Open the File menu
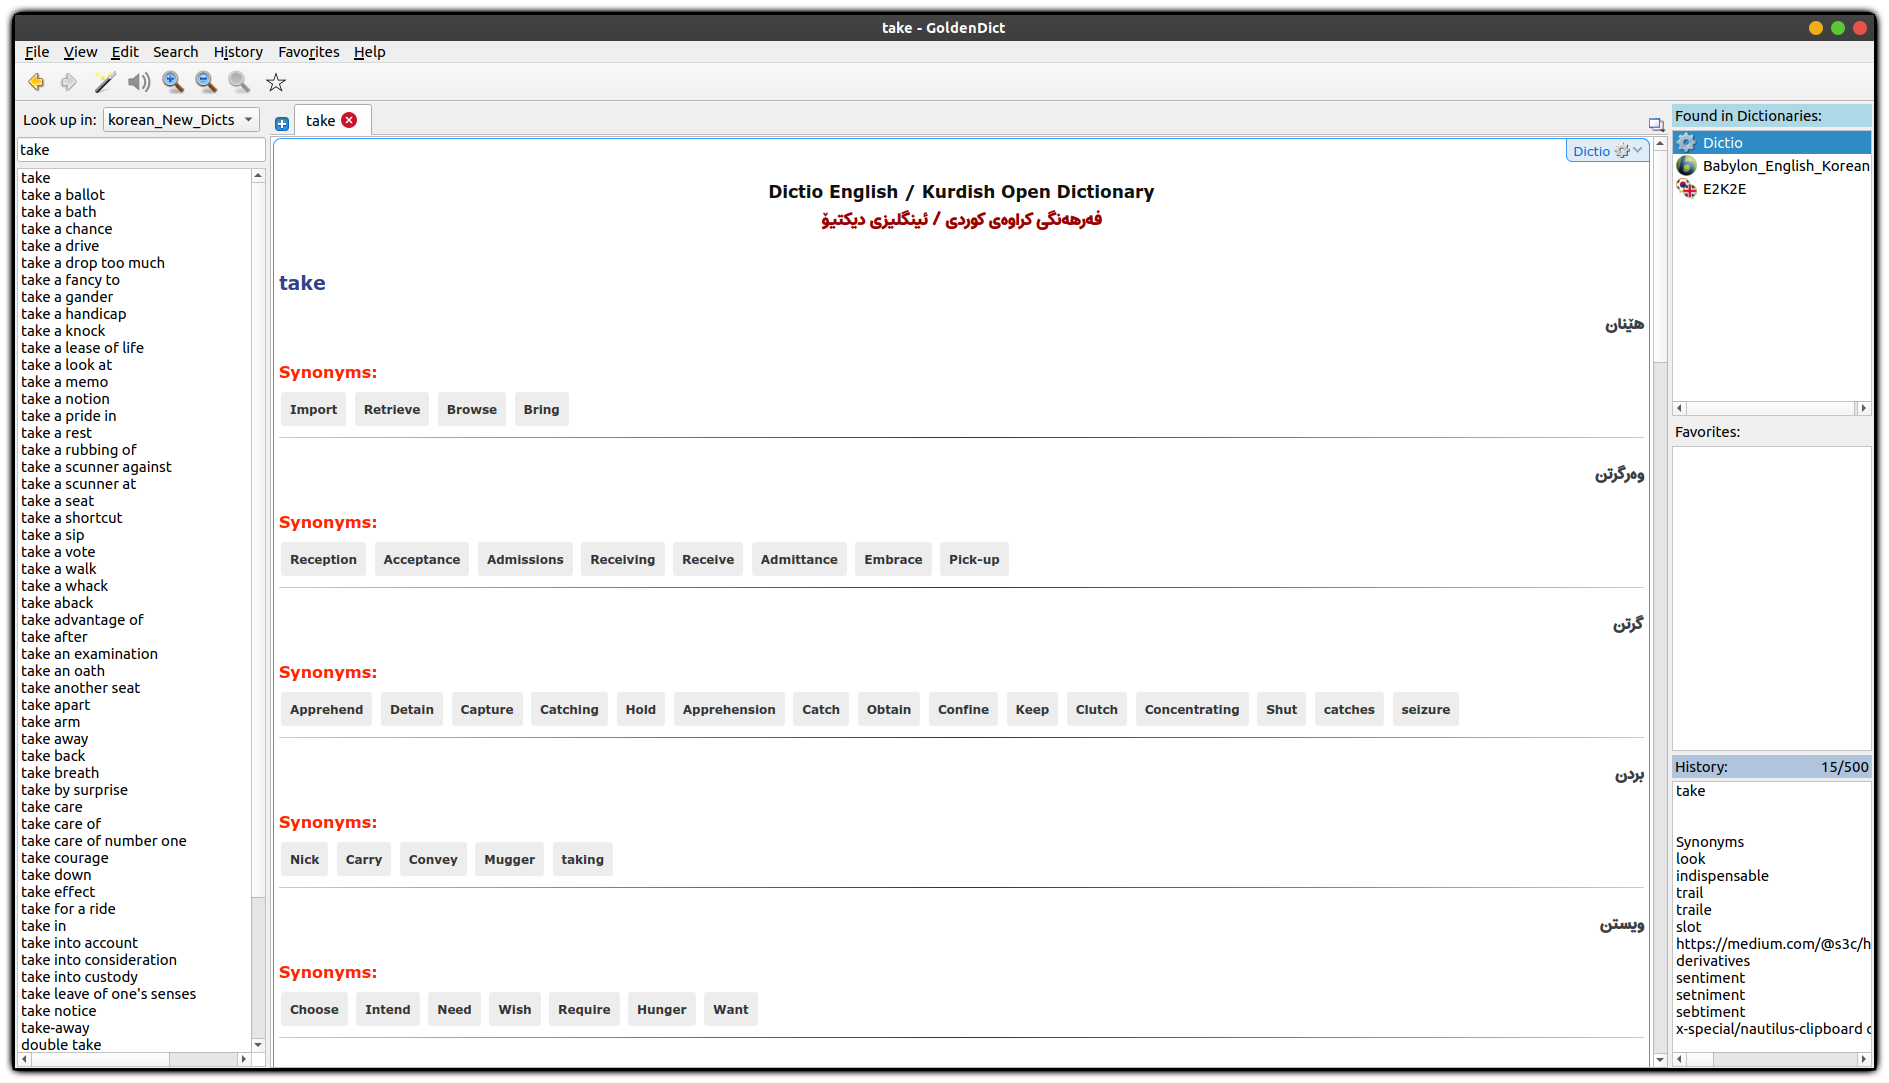 coord(37,52)
